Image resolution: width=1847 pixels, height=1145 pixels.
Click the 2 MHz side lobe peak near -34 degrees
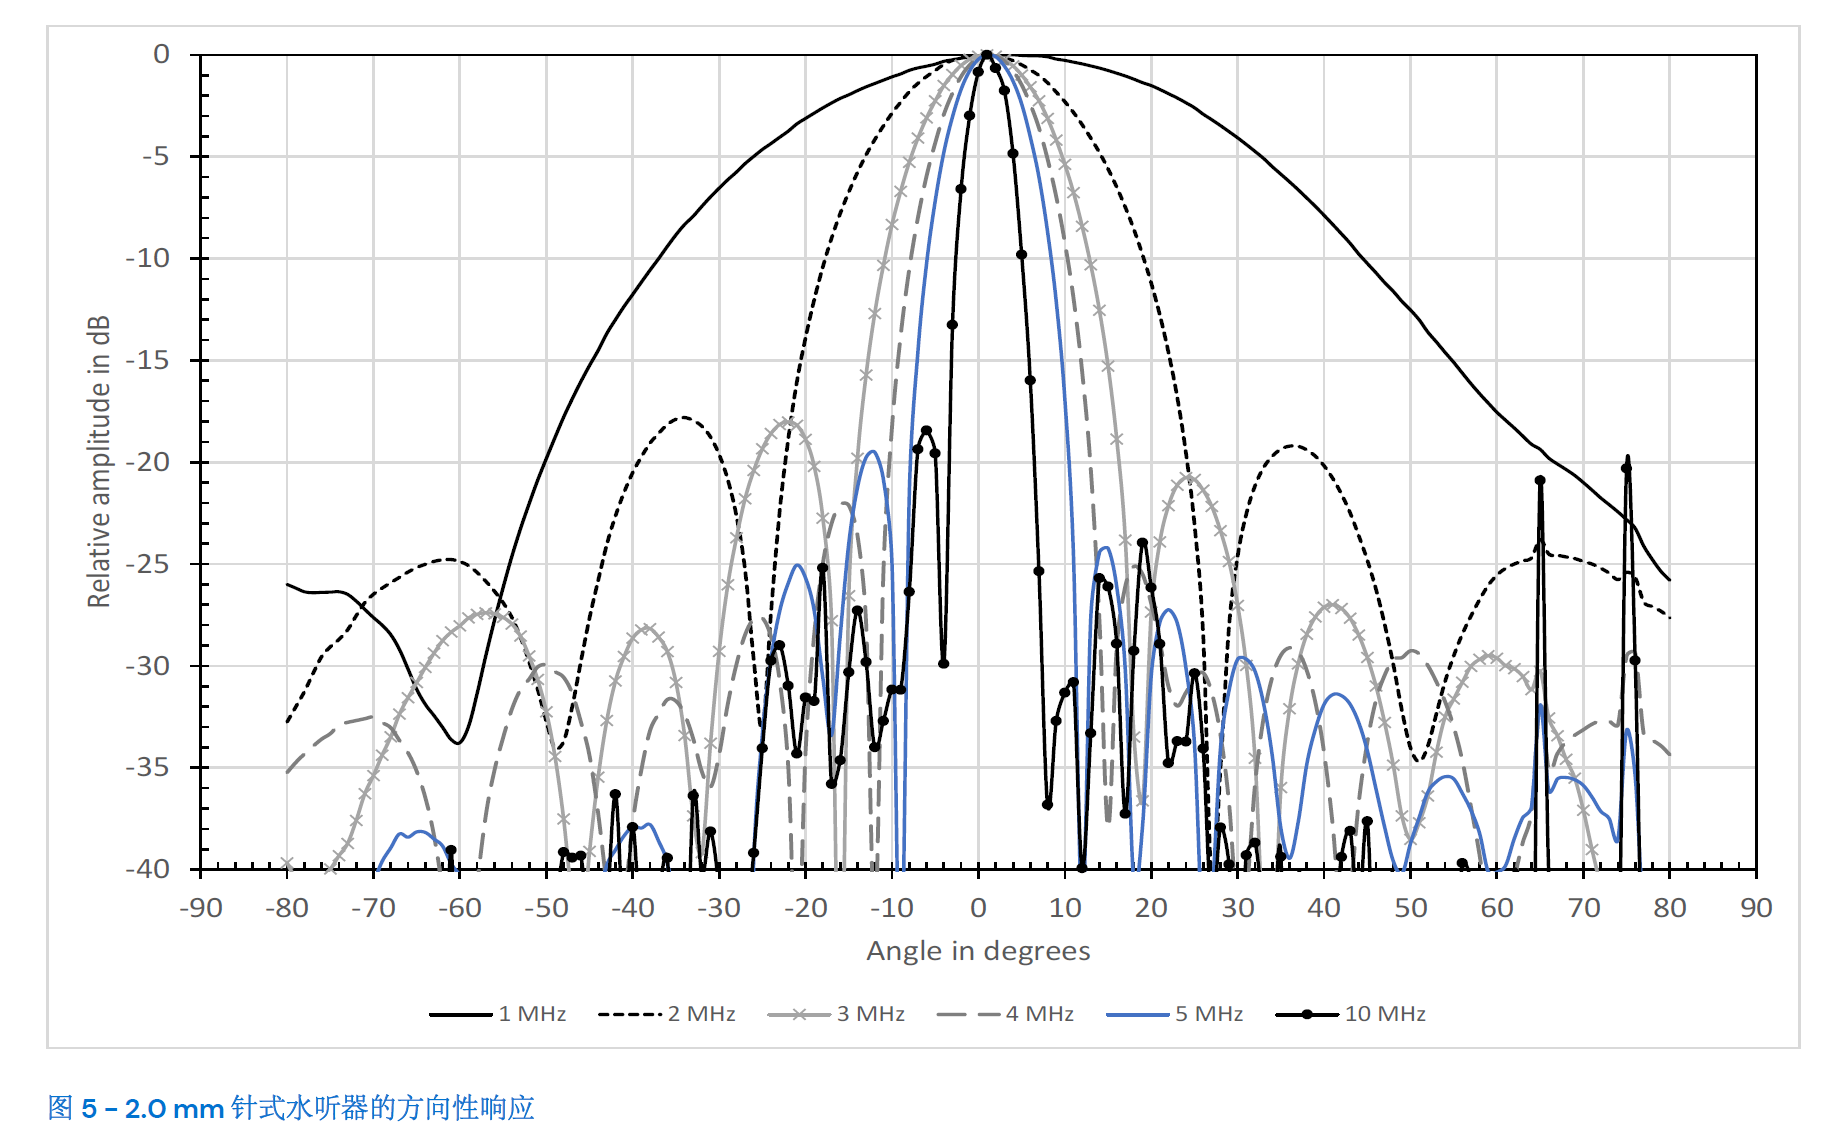684,417
